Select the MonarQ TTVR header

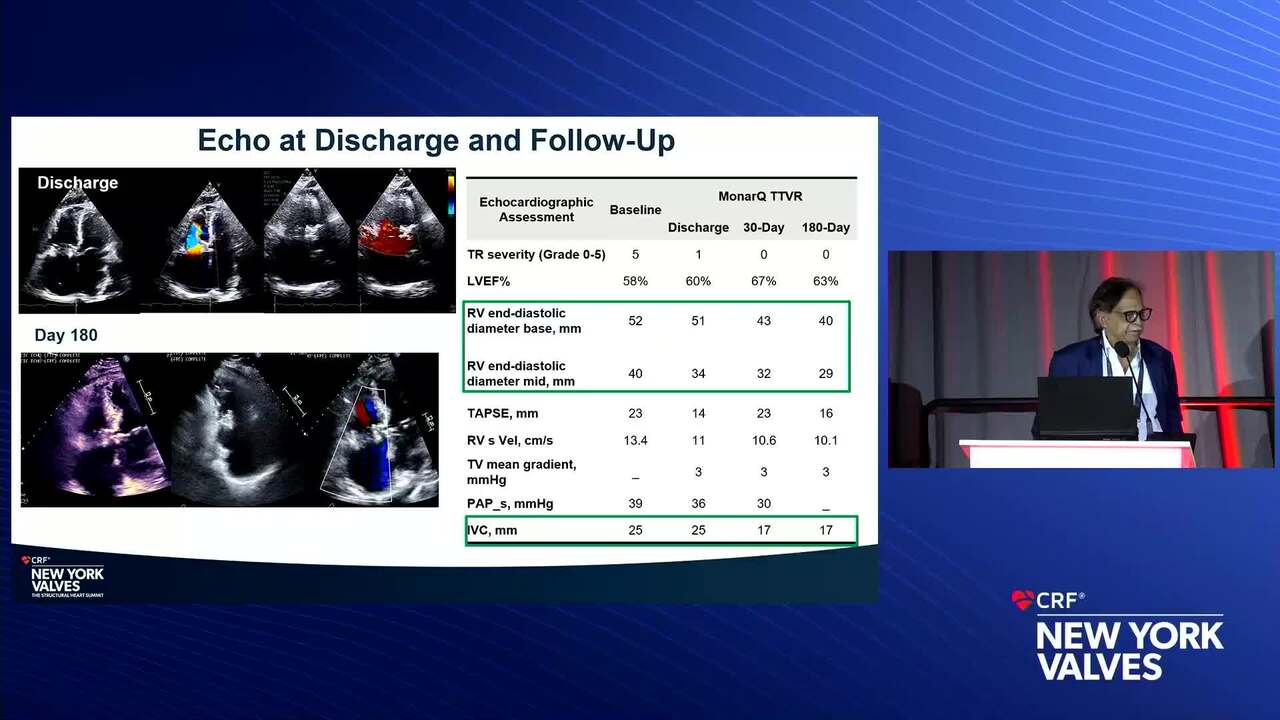(x=760, y=196)
